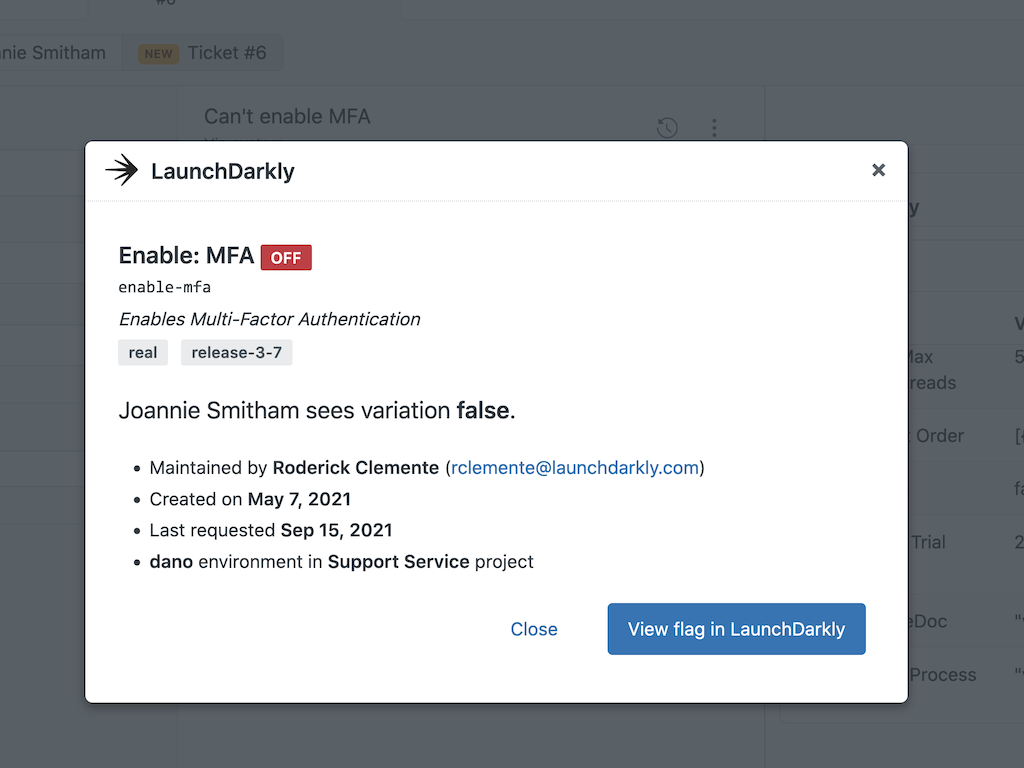This screenshot has height=768, width=1024.
Task: Dismiss the dialog with the X icon
Action: pyautogui.click(x=878, y=170)
